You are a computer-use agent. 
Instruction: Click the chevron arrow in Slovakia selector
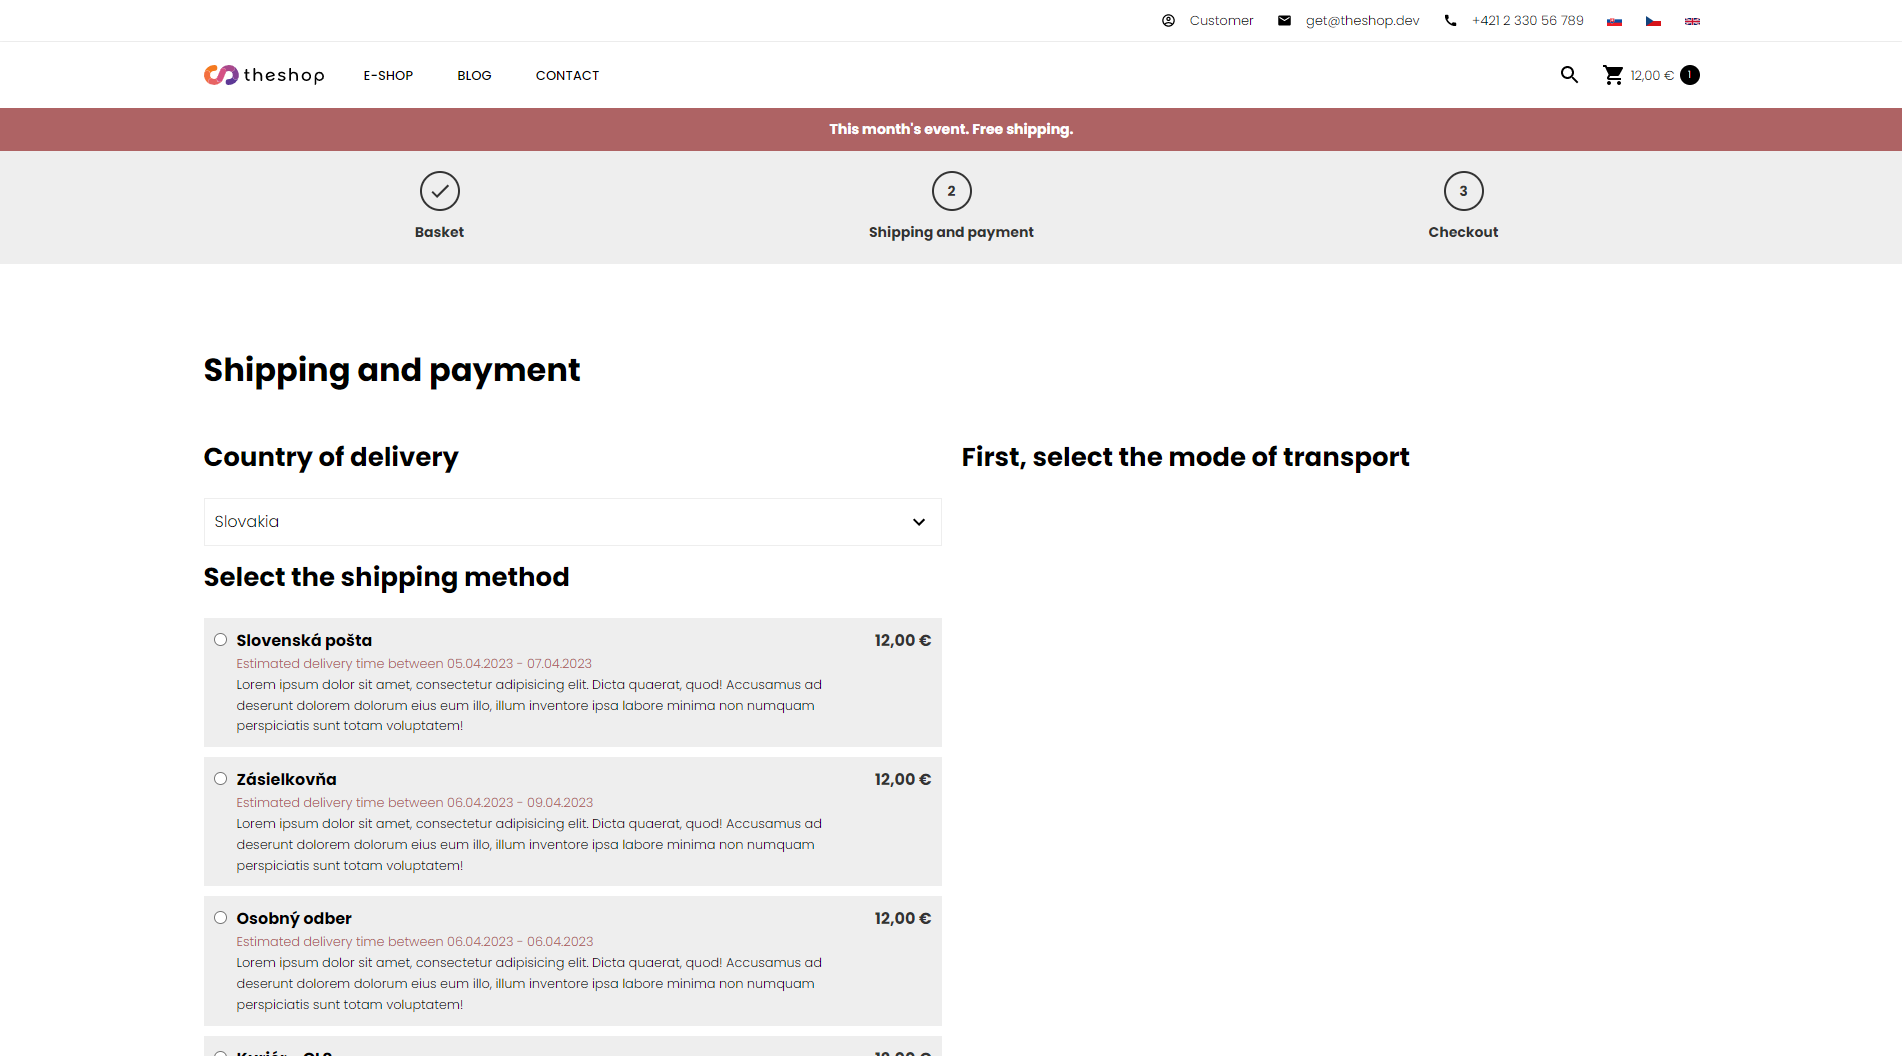click(x=918, y=522)
